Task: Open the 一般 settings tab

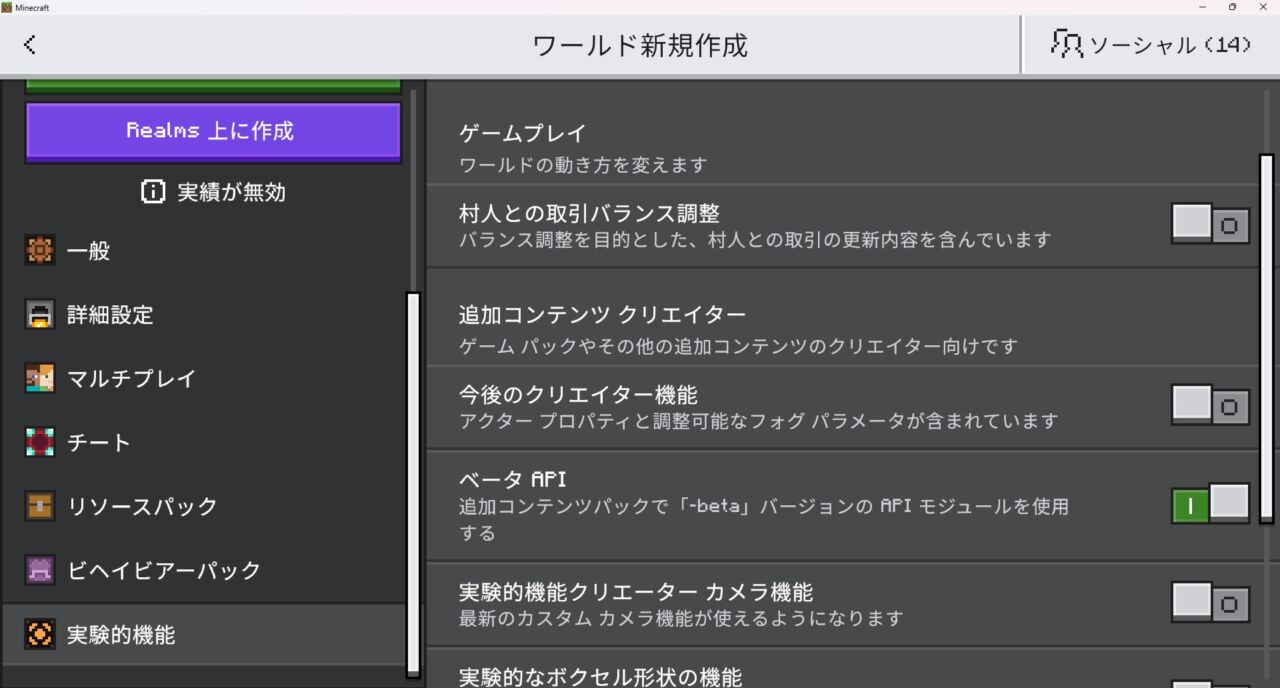Action: tap(204, 251)
